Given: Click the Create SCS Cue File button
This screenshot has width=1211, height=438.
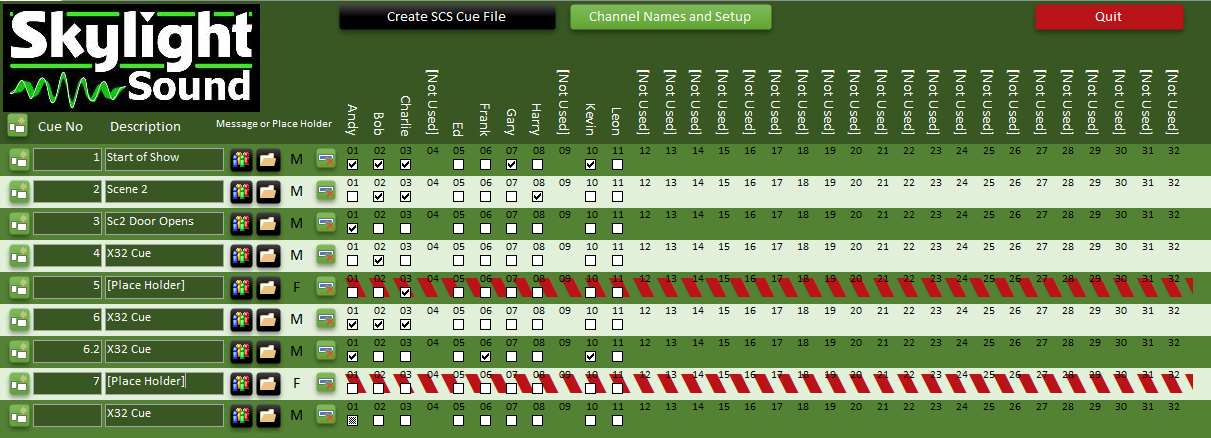Looking at the screenshot, I should 446,17.
